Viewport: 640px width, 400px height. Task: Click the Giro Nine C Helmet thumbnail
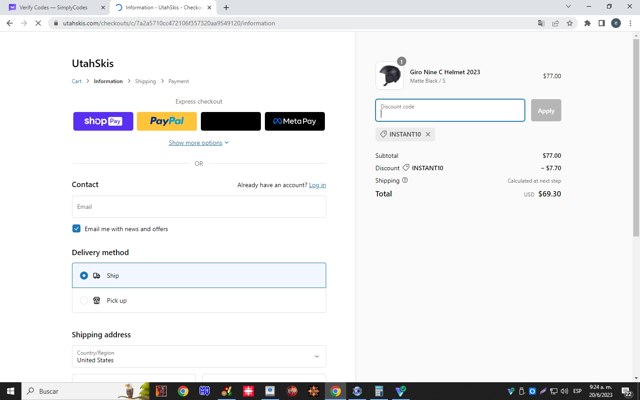coord(389,75)
